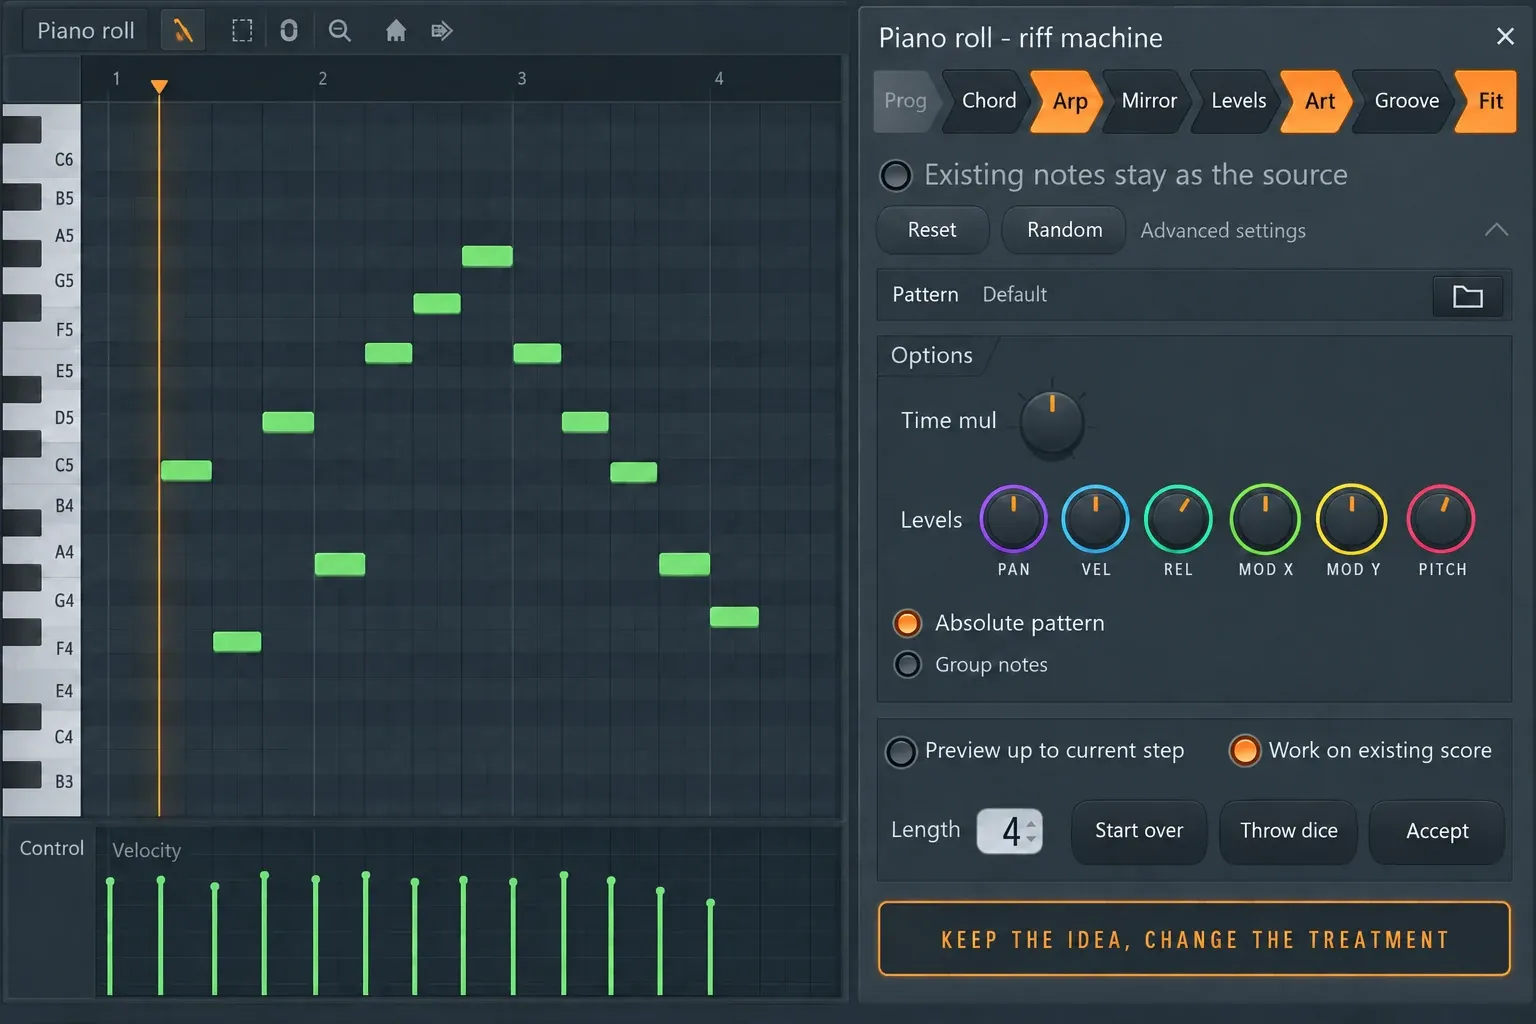The width and height of the screenshot is (1536, 1024).
Task: Open the pattern folder browser icon
Action: tap(1467, 296)
